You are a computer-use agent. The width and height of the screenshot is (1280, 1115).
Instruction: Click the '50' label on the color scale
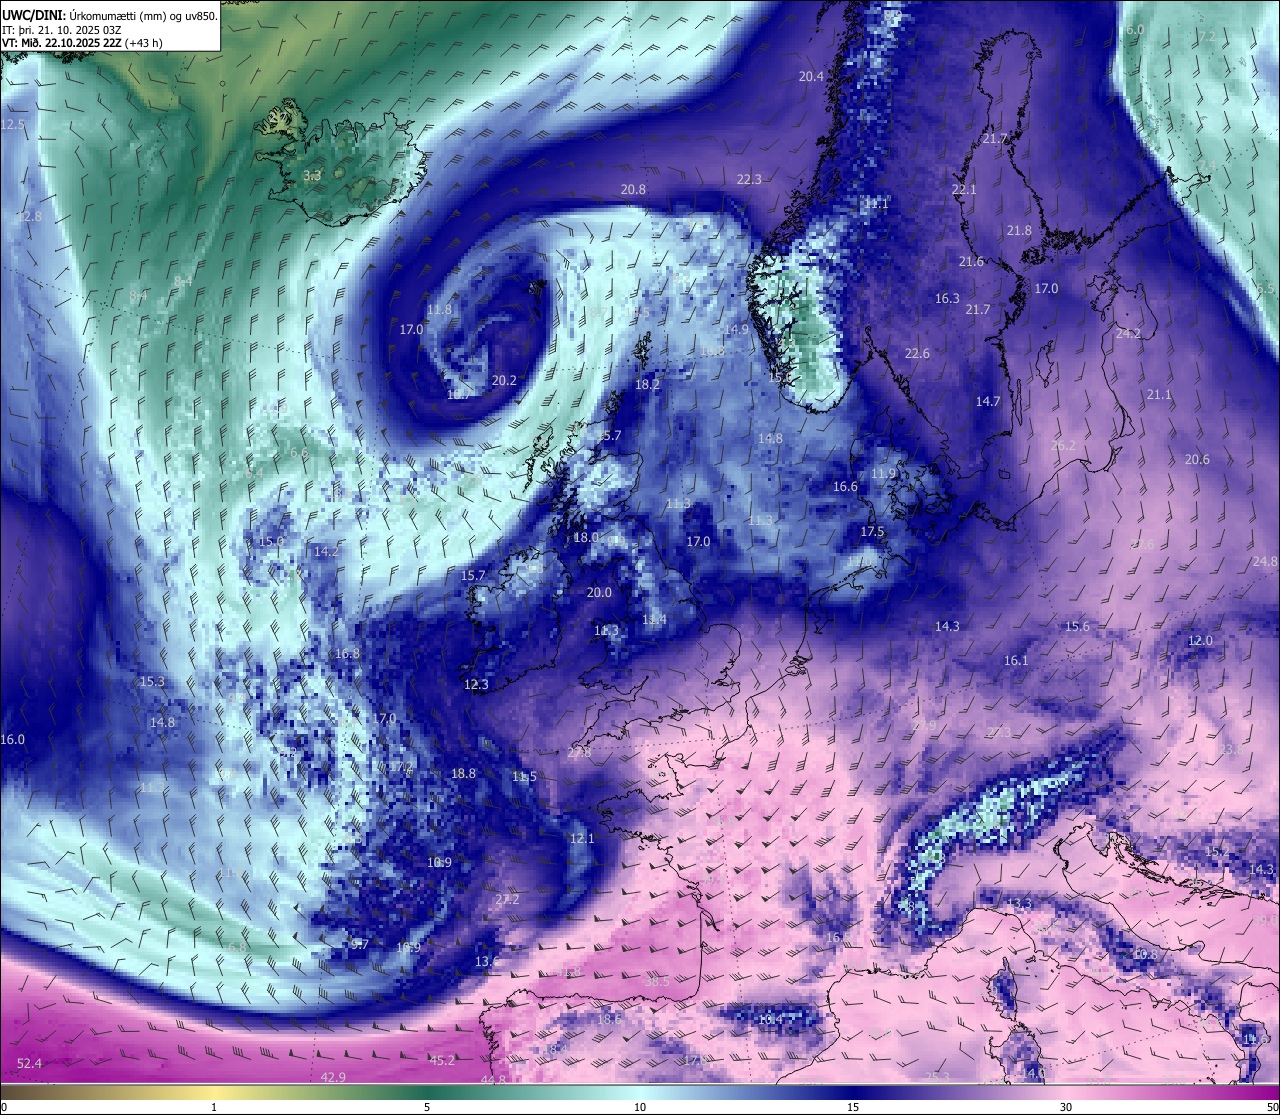pyautogui.click(x=1272, y=1107)
